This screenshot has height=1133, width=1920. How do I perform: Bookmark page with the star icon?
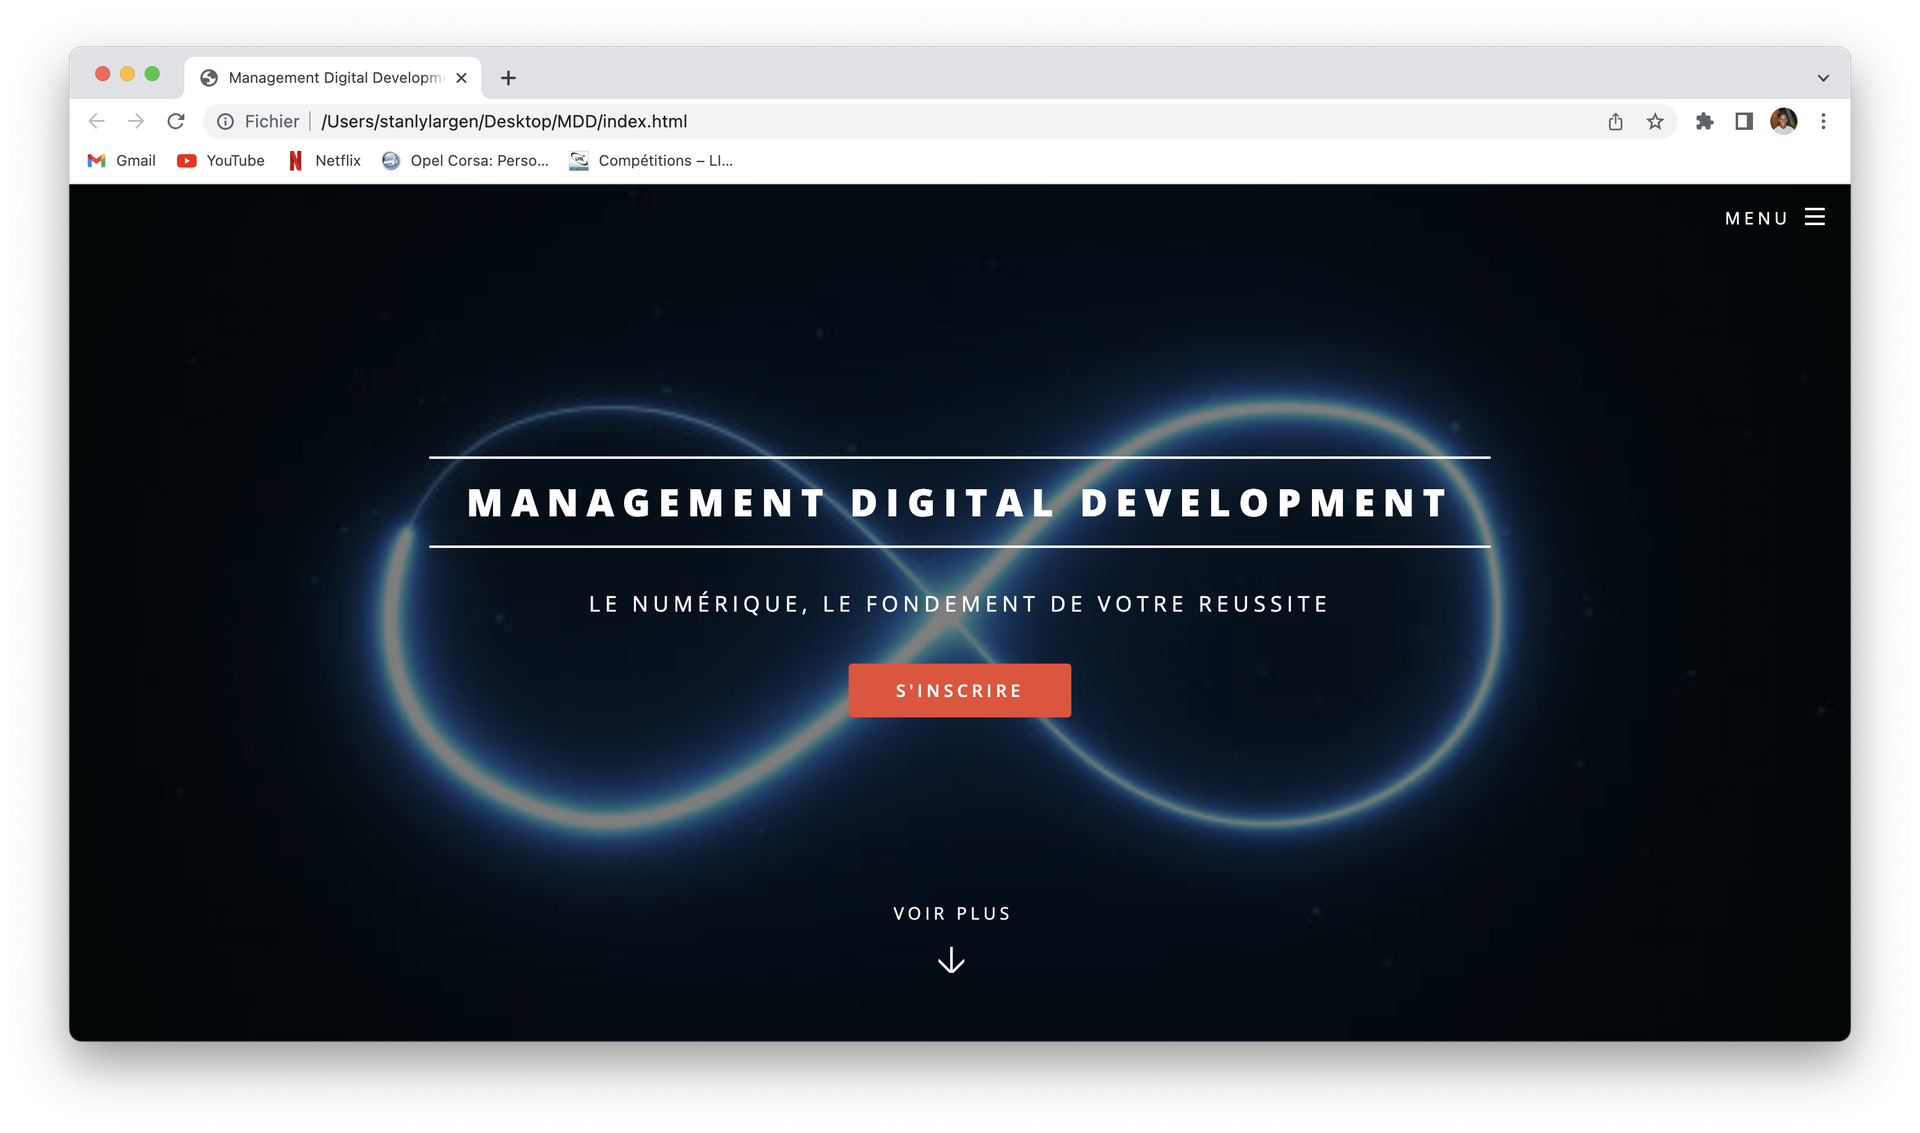tap(1655, 121)
